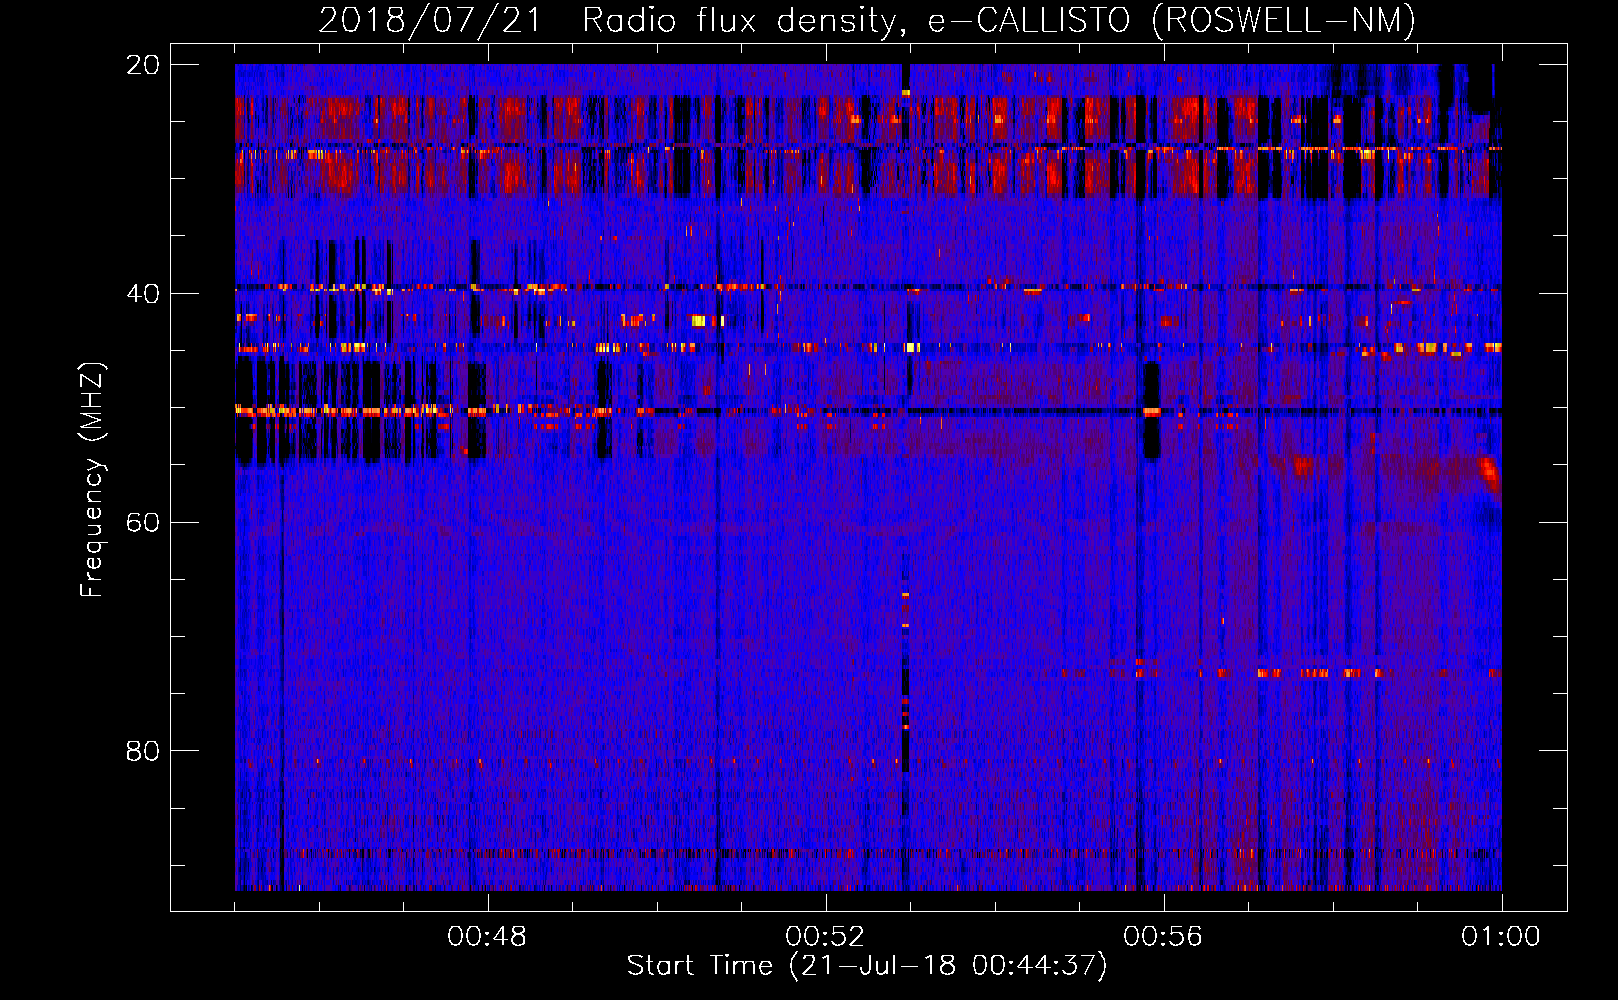Click the '00:56' time axis label
This screenshot has height=1000, width=1618.
1163,937
